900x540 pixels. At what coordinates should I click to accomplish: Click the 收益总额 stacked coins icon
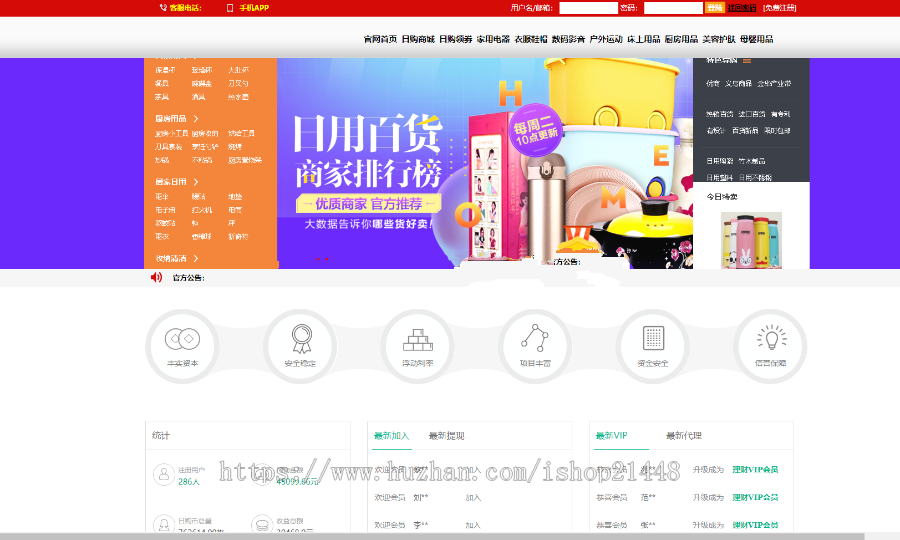point(262,523)
